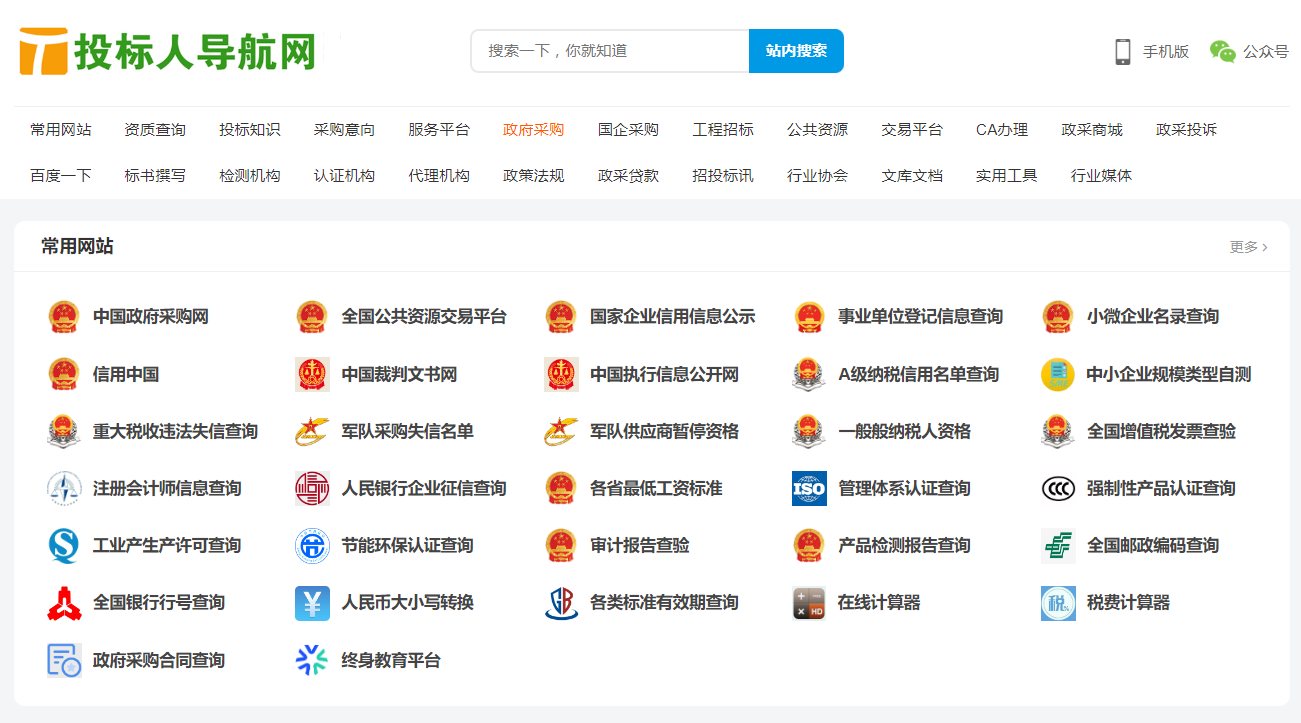
Task: Click the icon beside 中国执行信息公开网
Action: pyautogui.click(x=561, y=374)
